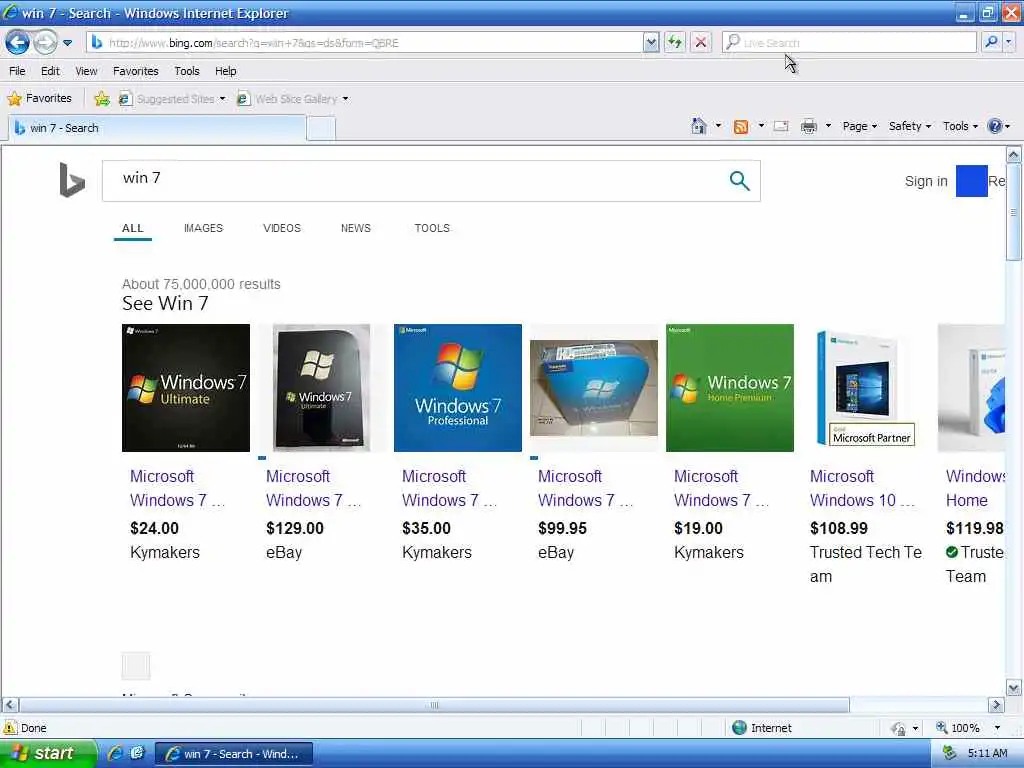Click the Live Search input box
Image resolution: width=1024 pixels, height=768 pixels.
849,43
